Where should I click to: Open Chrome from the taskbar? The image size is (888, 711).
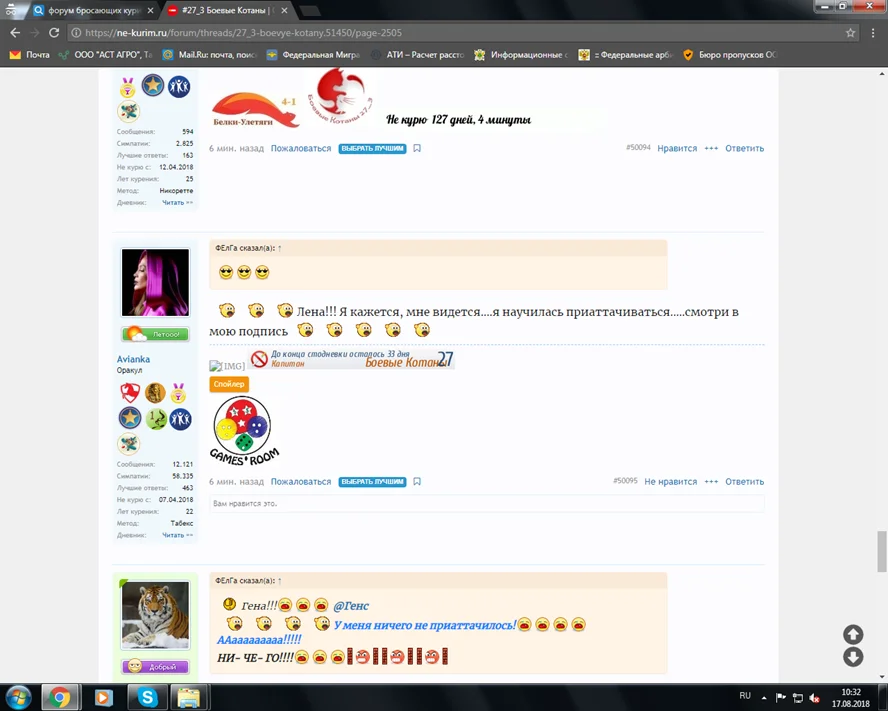[59, 697]
